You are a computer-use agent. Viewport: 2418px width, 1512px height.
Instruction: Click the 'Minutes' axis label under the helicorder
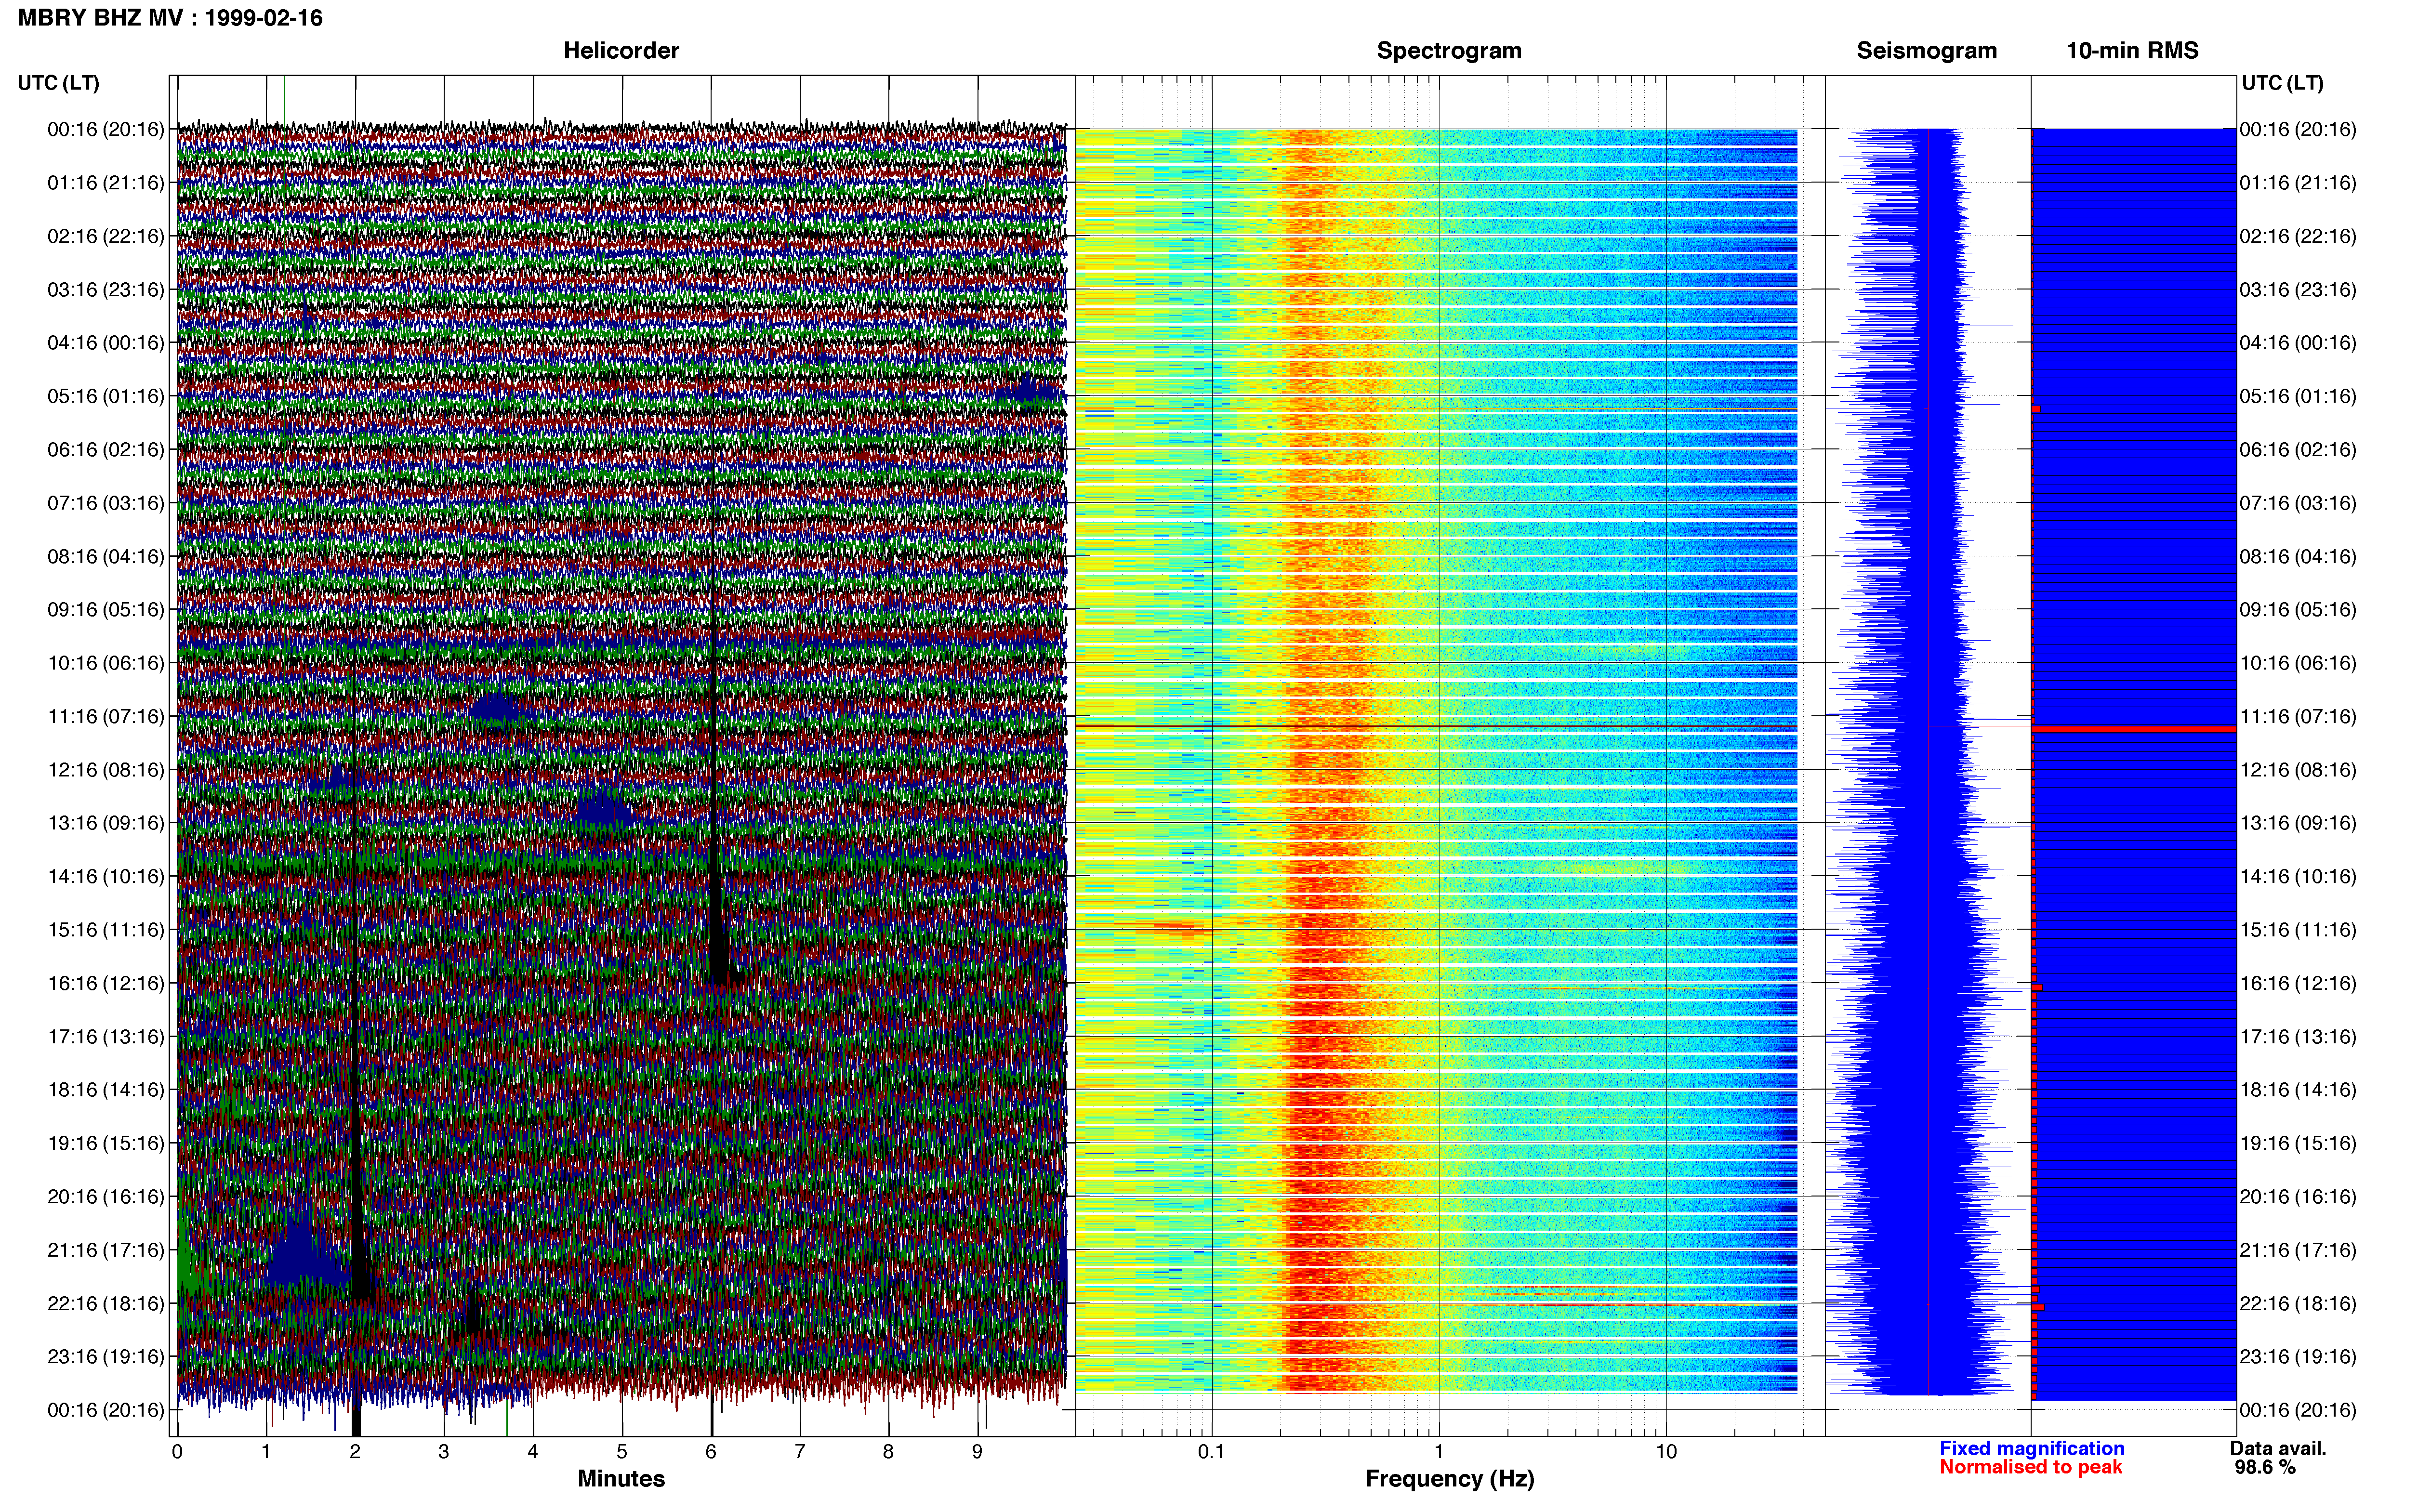point(621,1479)
